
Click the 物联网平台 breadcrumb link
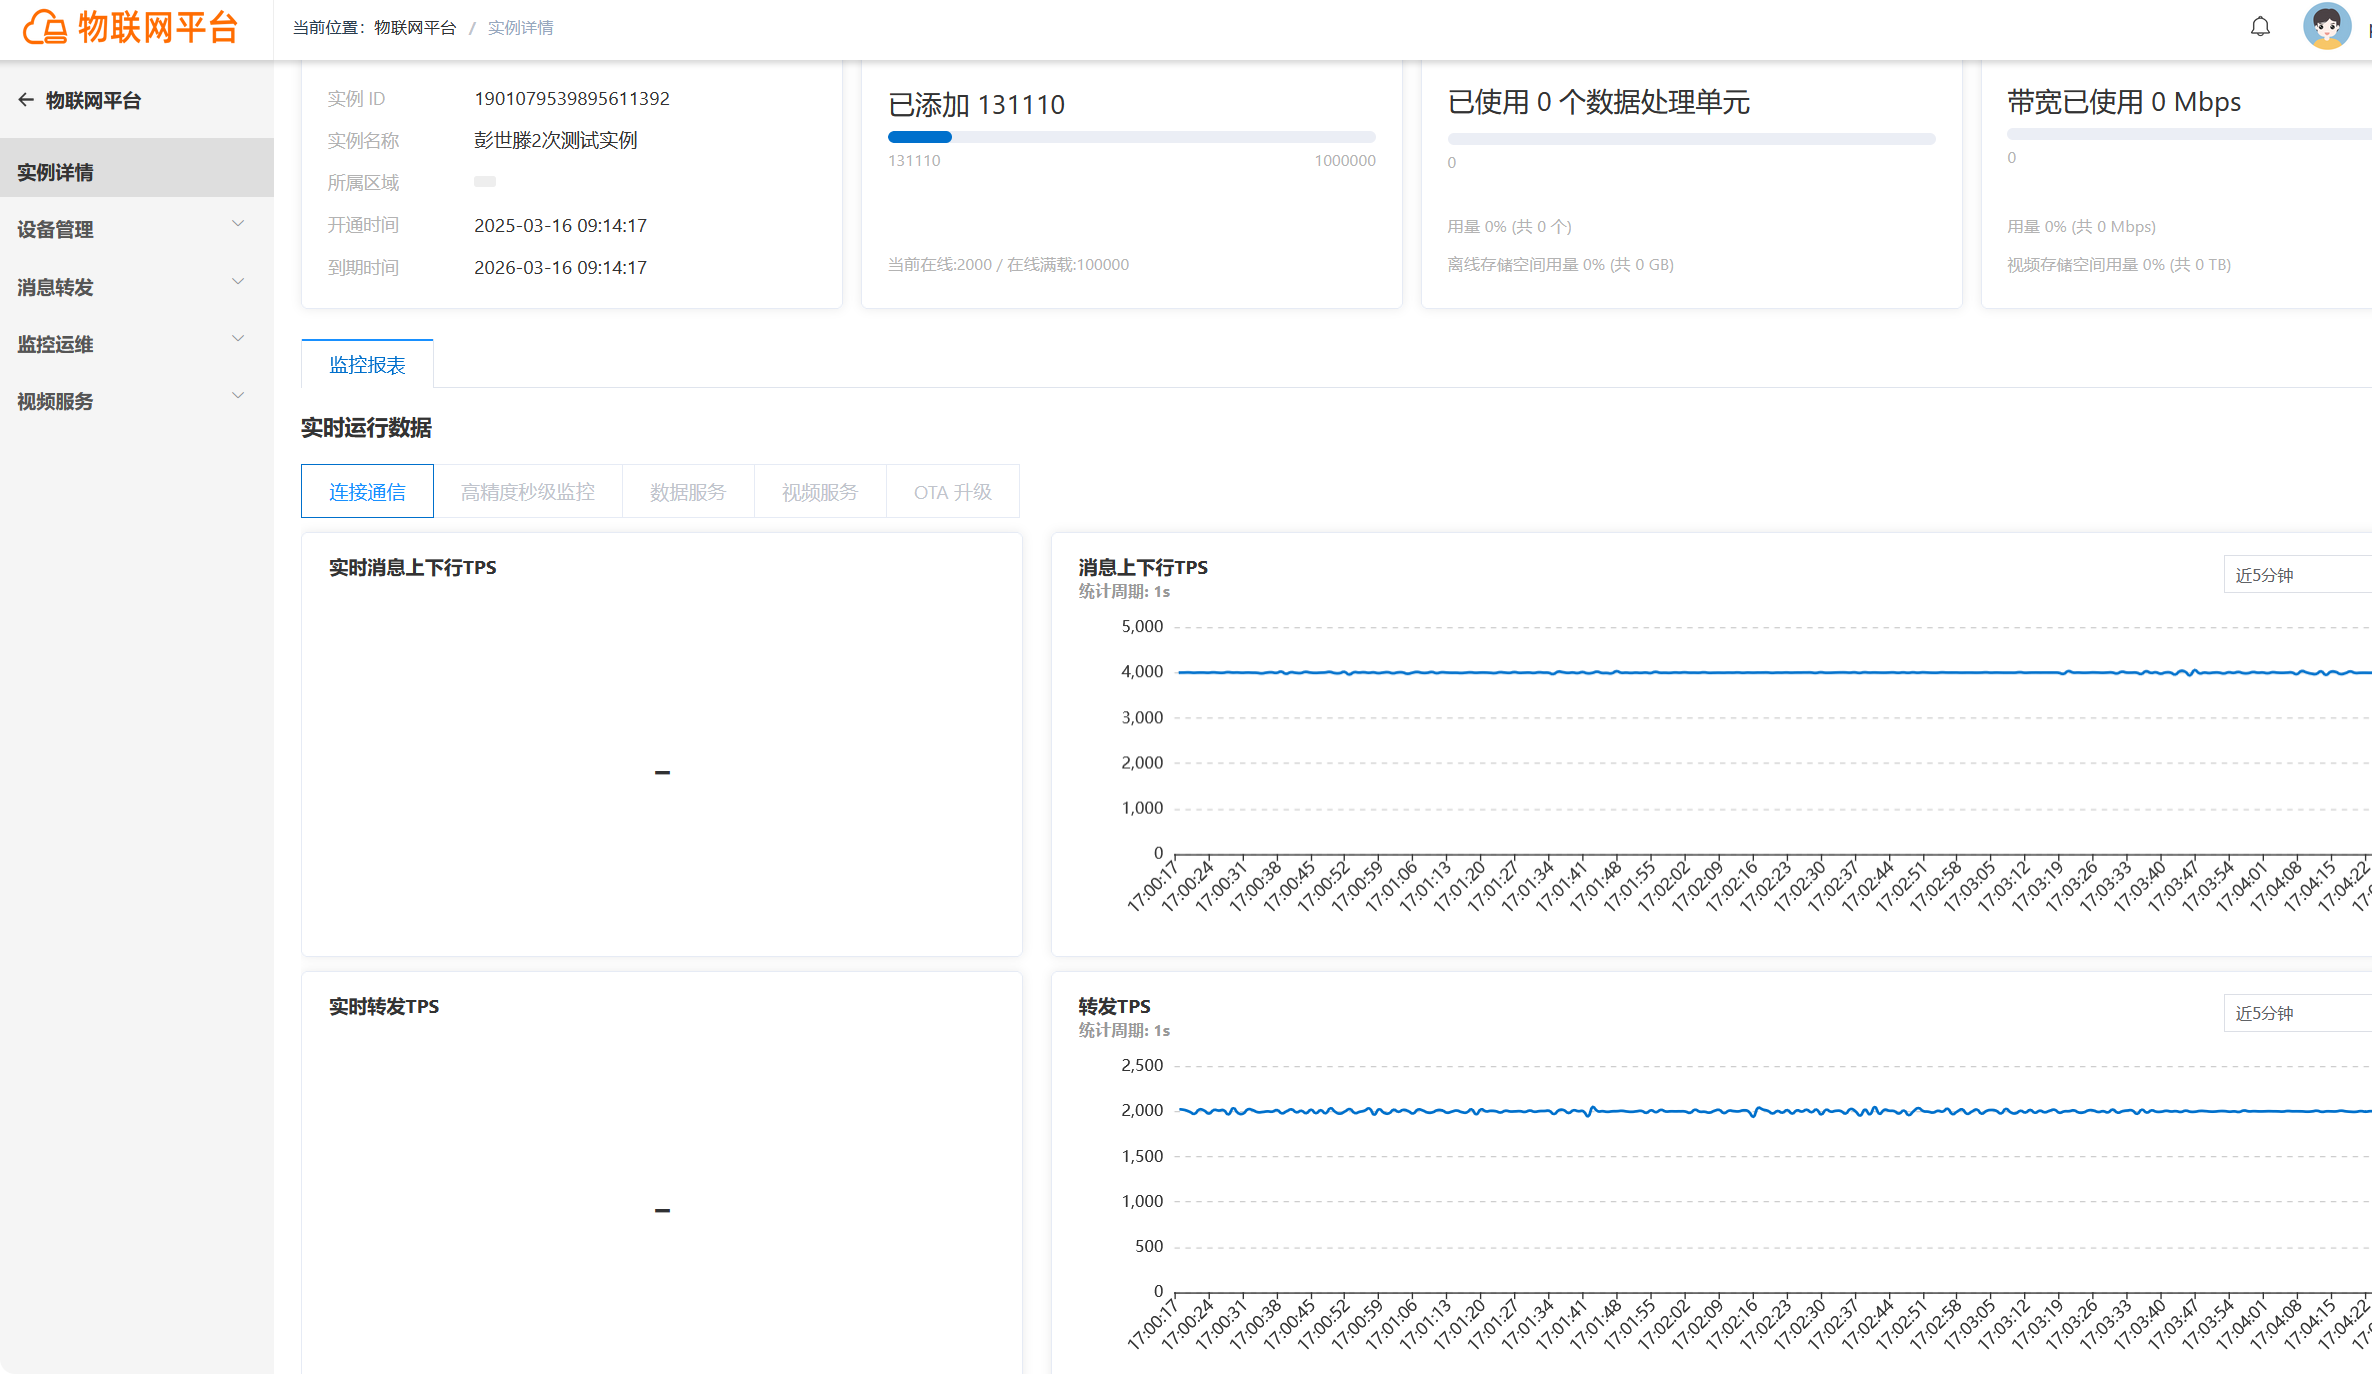point(415,28)
